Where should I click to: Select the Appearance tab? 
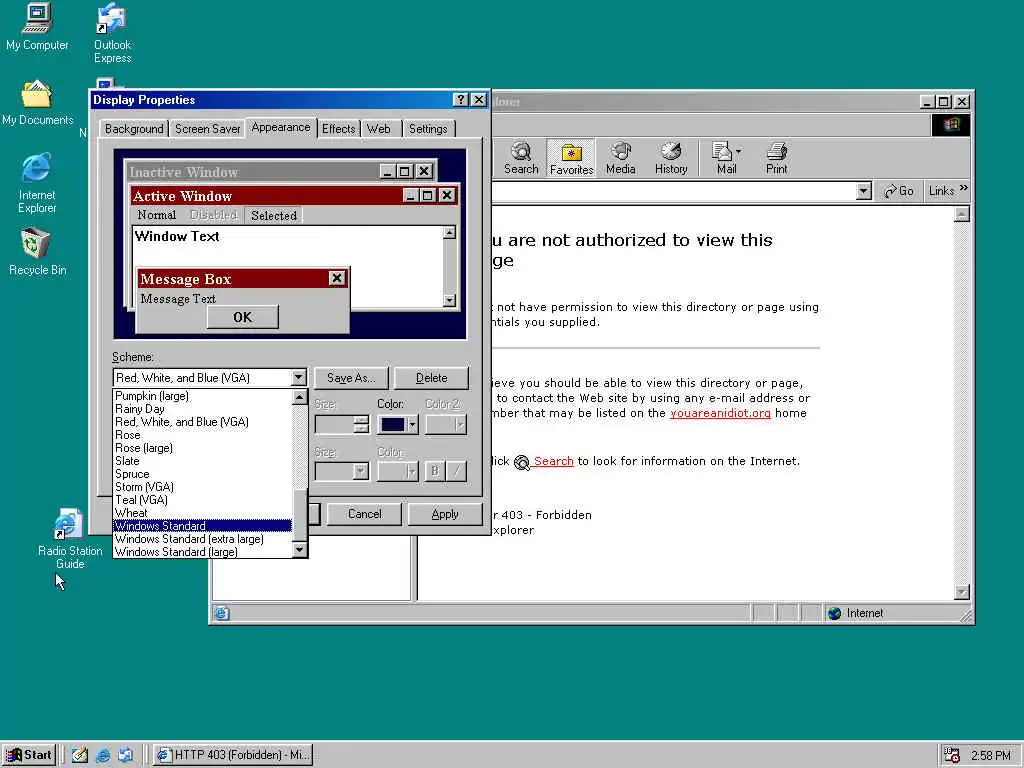pos(281,127)
